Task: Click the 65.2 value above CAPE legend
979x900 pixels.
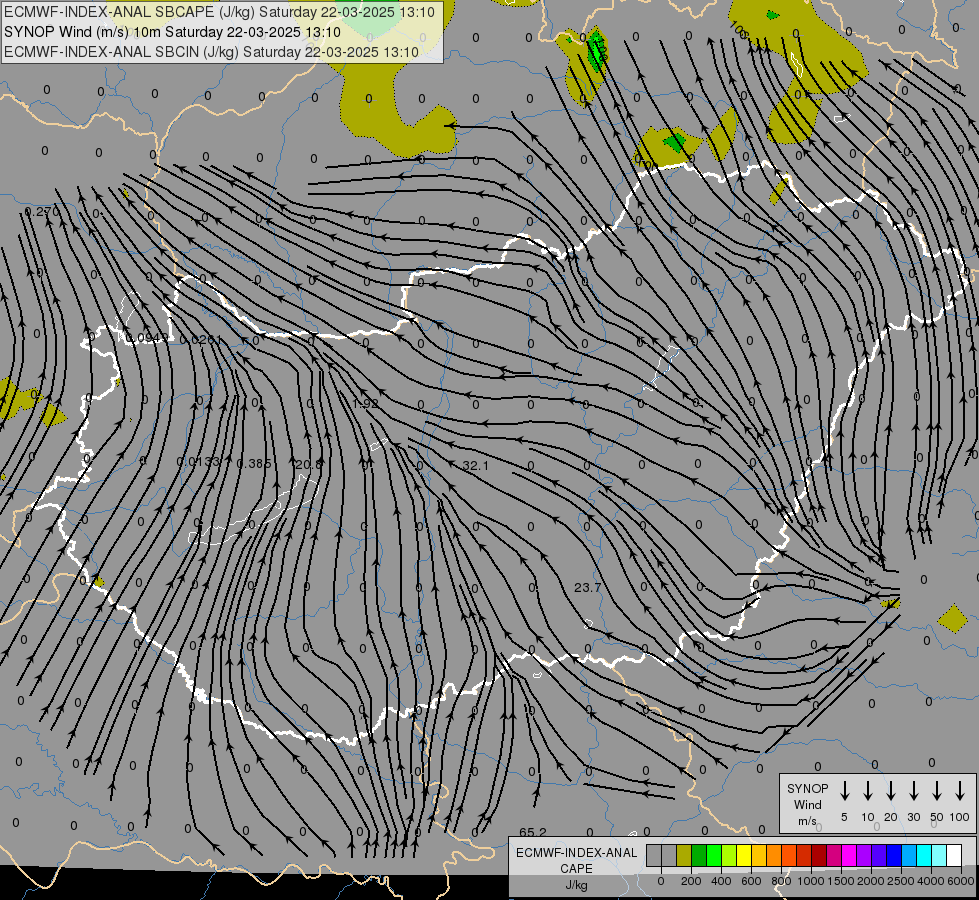Action: (533, 832)
